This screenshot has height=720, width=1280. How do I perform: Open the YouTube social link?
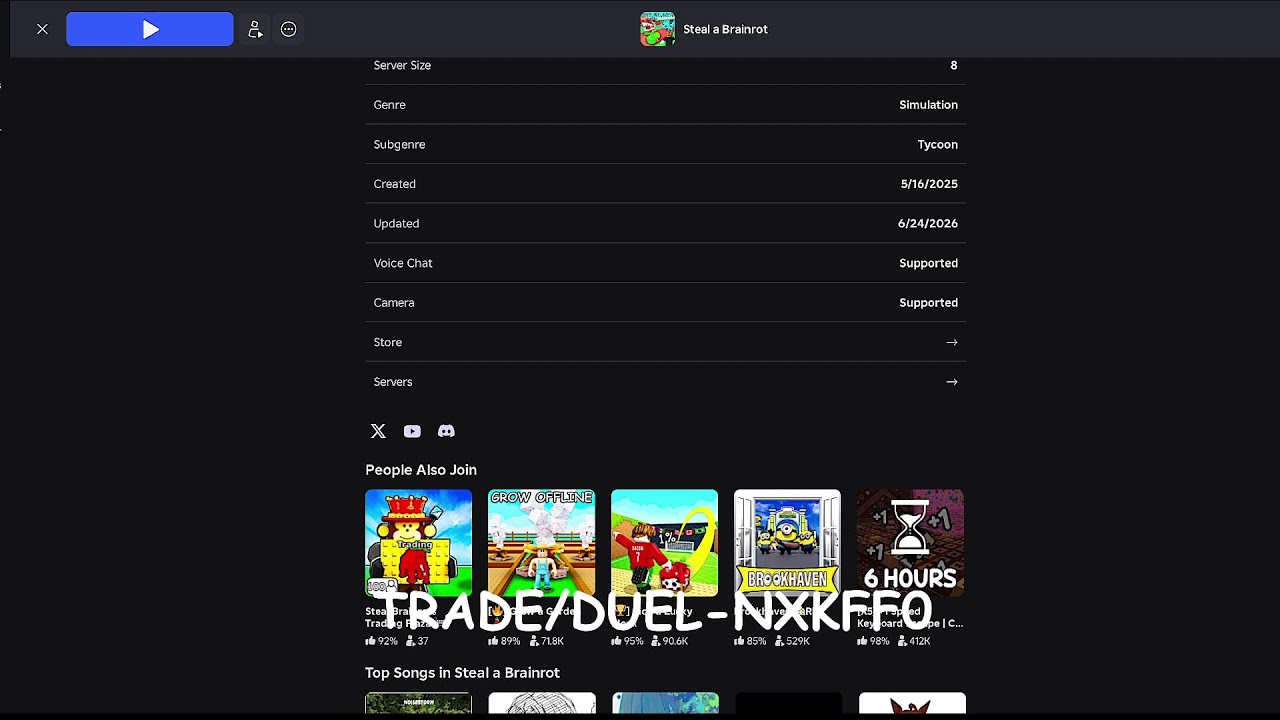412,431
